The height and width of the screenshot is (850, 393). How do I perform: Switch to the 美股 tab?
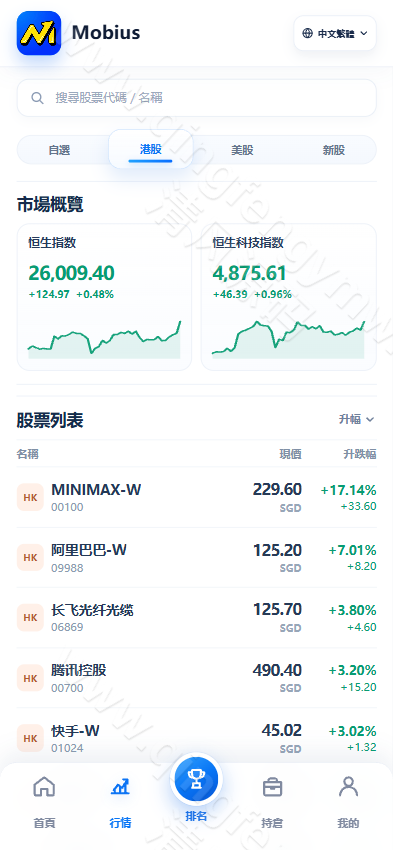pyautogui.click(x=242, y=150)
